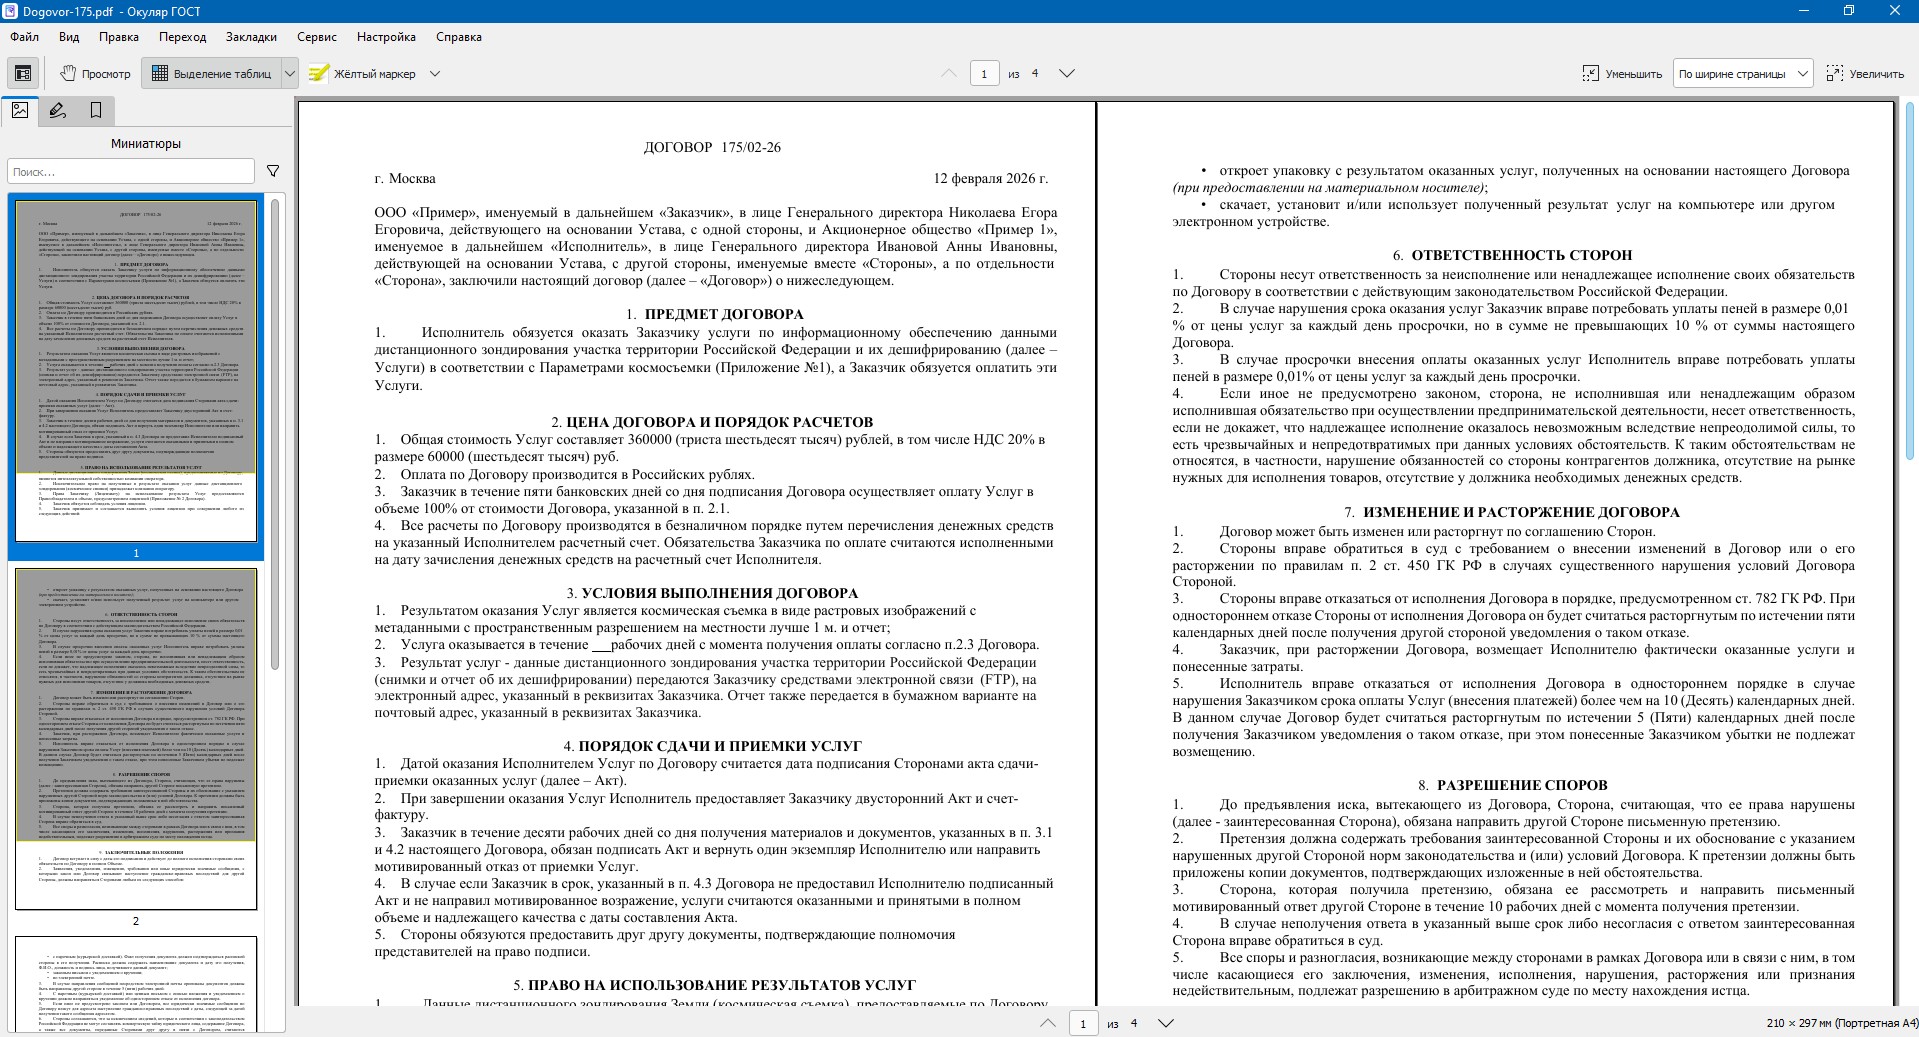Click the top page number field
Viewport: 1919px width, 1037px height.
click(x=984, y=73)
